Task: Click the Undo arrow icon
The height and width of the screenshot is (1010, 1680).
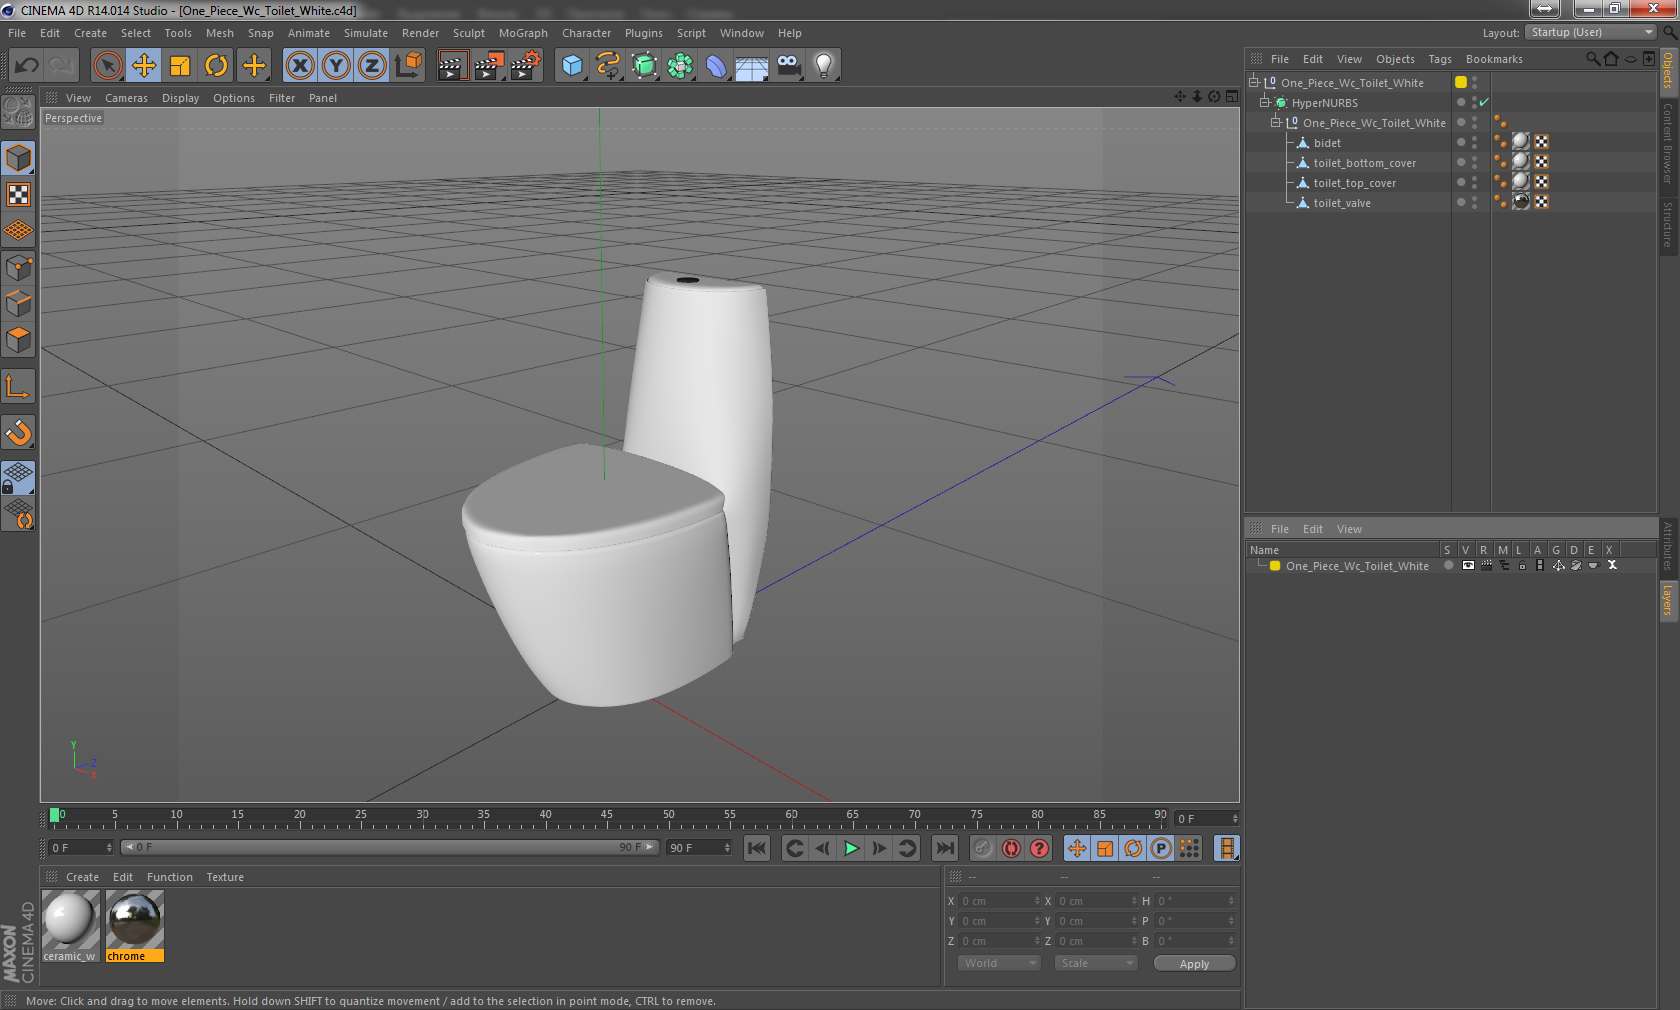Action: [x=27, y=66]
